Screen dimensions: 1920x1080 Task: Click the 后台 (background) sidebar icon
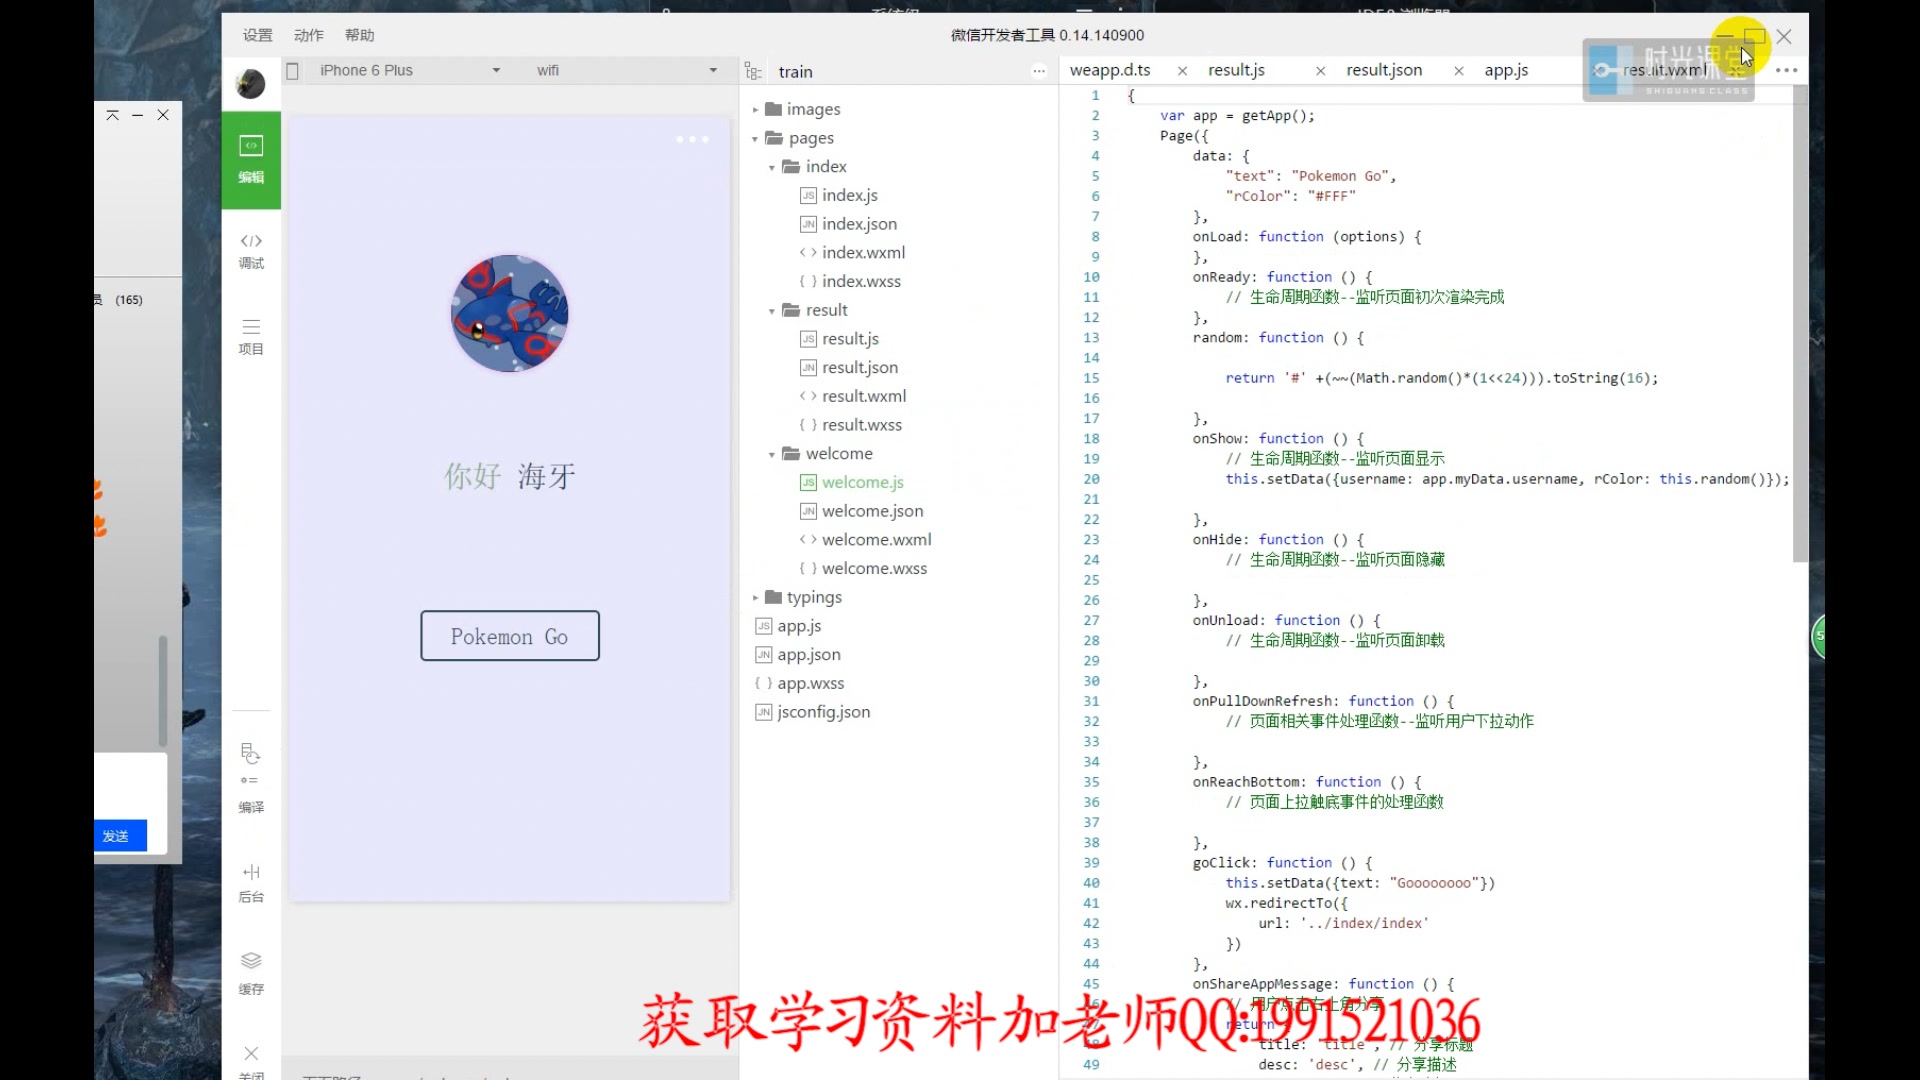251,883
